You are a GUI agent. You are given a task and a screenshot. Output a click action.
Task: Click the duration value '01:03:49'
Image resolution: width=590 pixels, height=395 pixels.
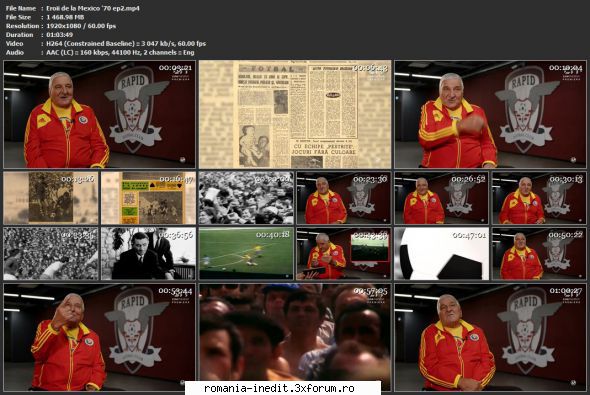59,35
